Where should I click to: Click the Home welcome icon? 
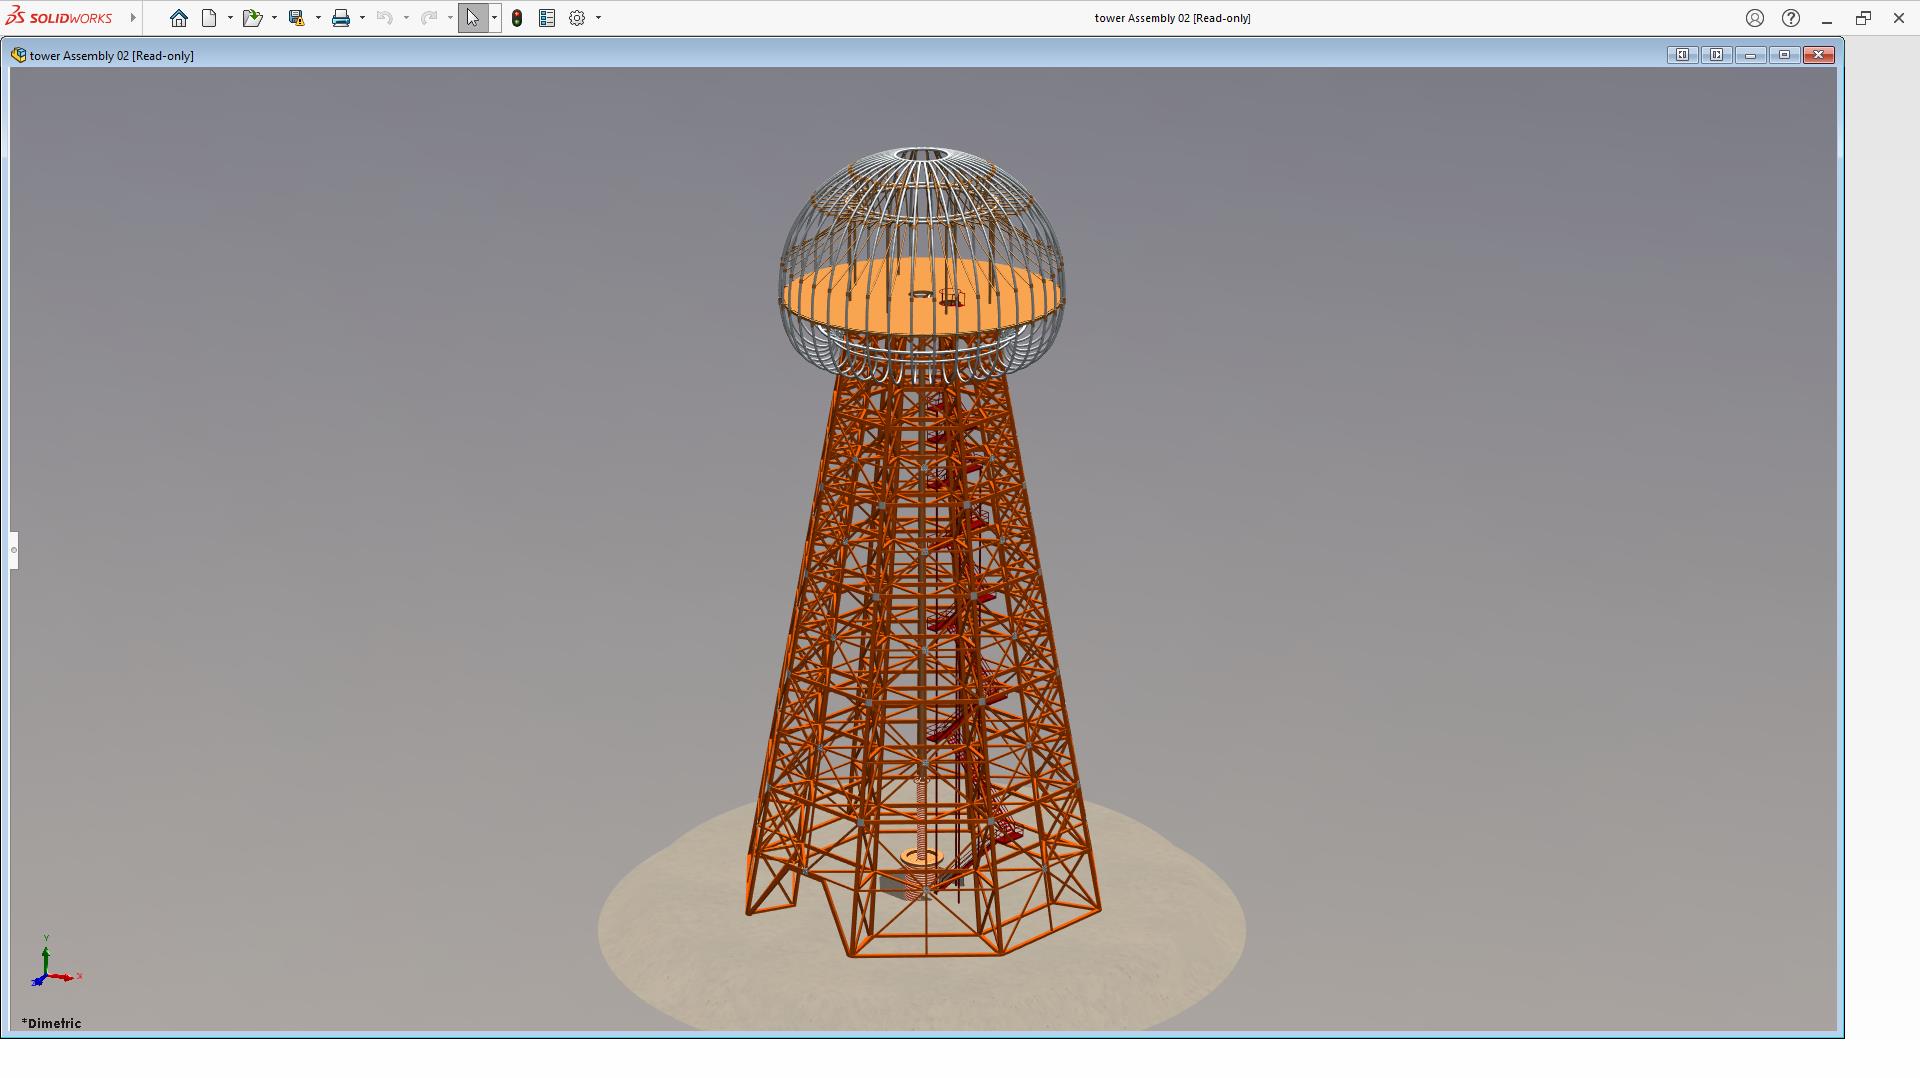(179, 18)
